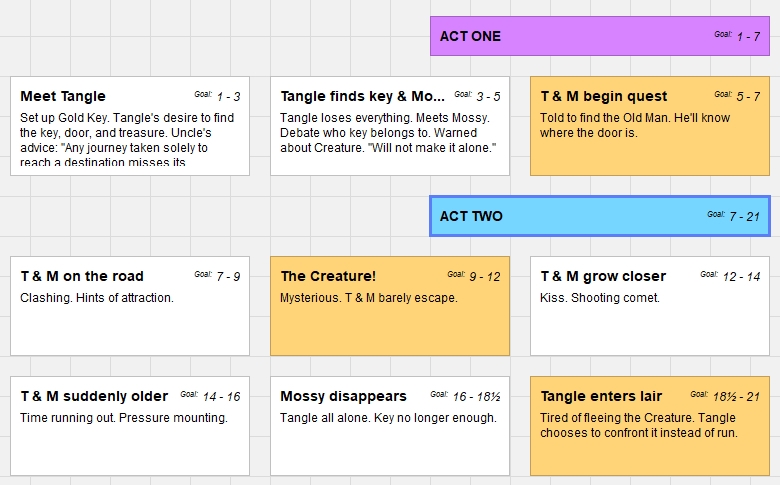Click the goal range 14 - 16
Image resolution: width=780 pixels, height=485 pixels.
[221, 396]
